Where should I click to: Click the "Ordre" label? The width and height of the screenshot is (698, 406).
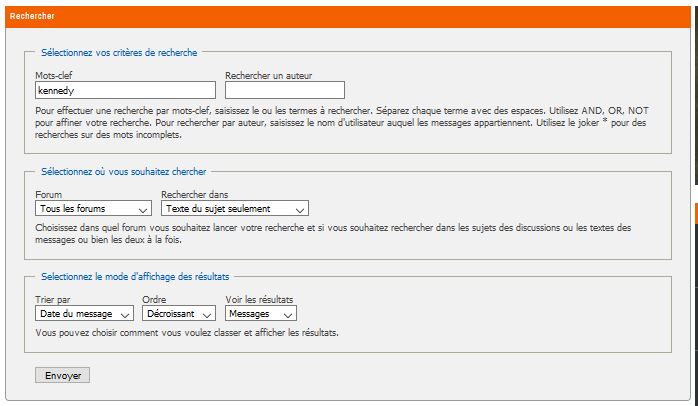coord(154,299)
